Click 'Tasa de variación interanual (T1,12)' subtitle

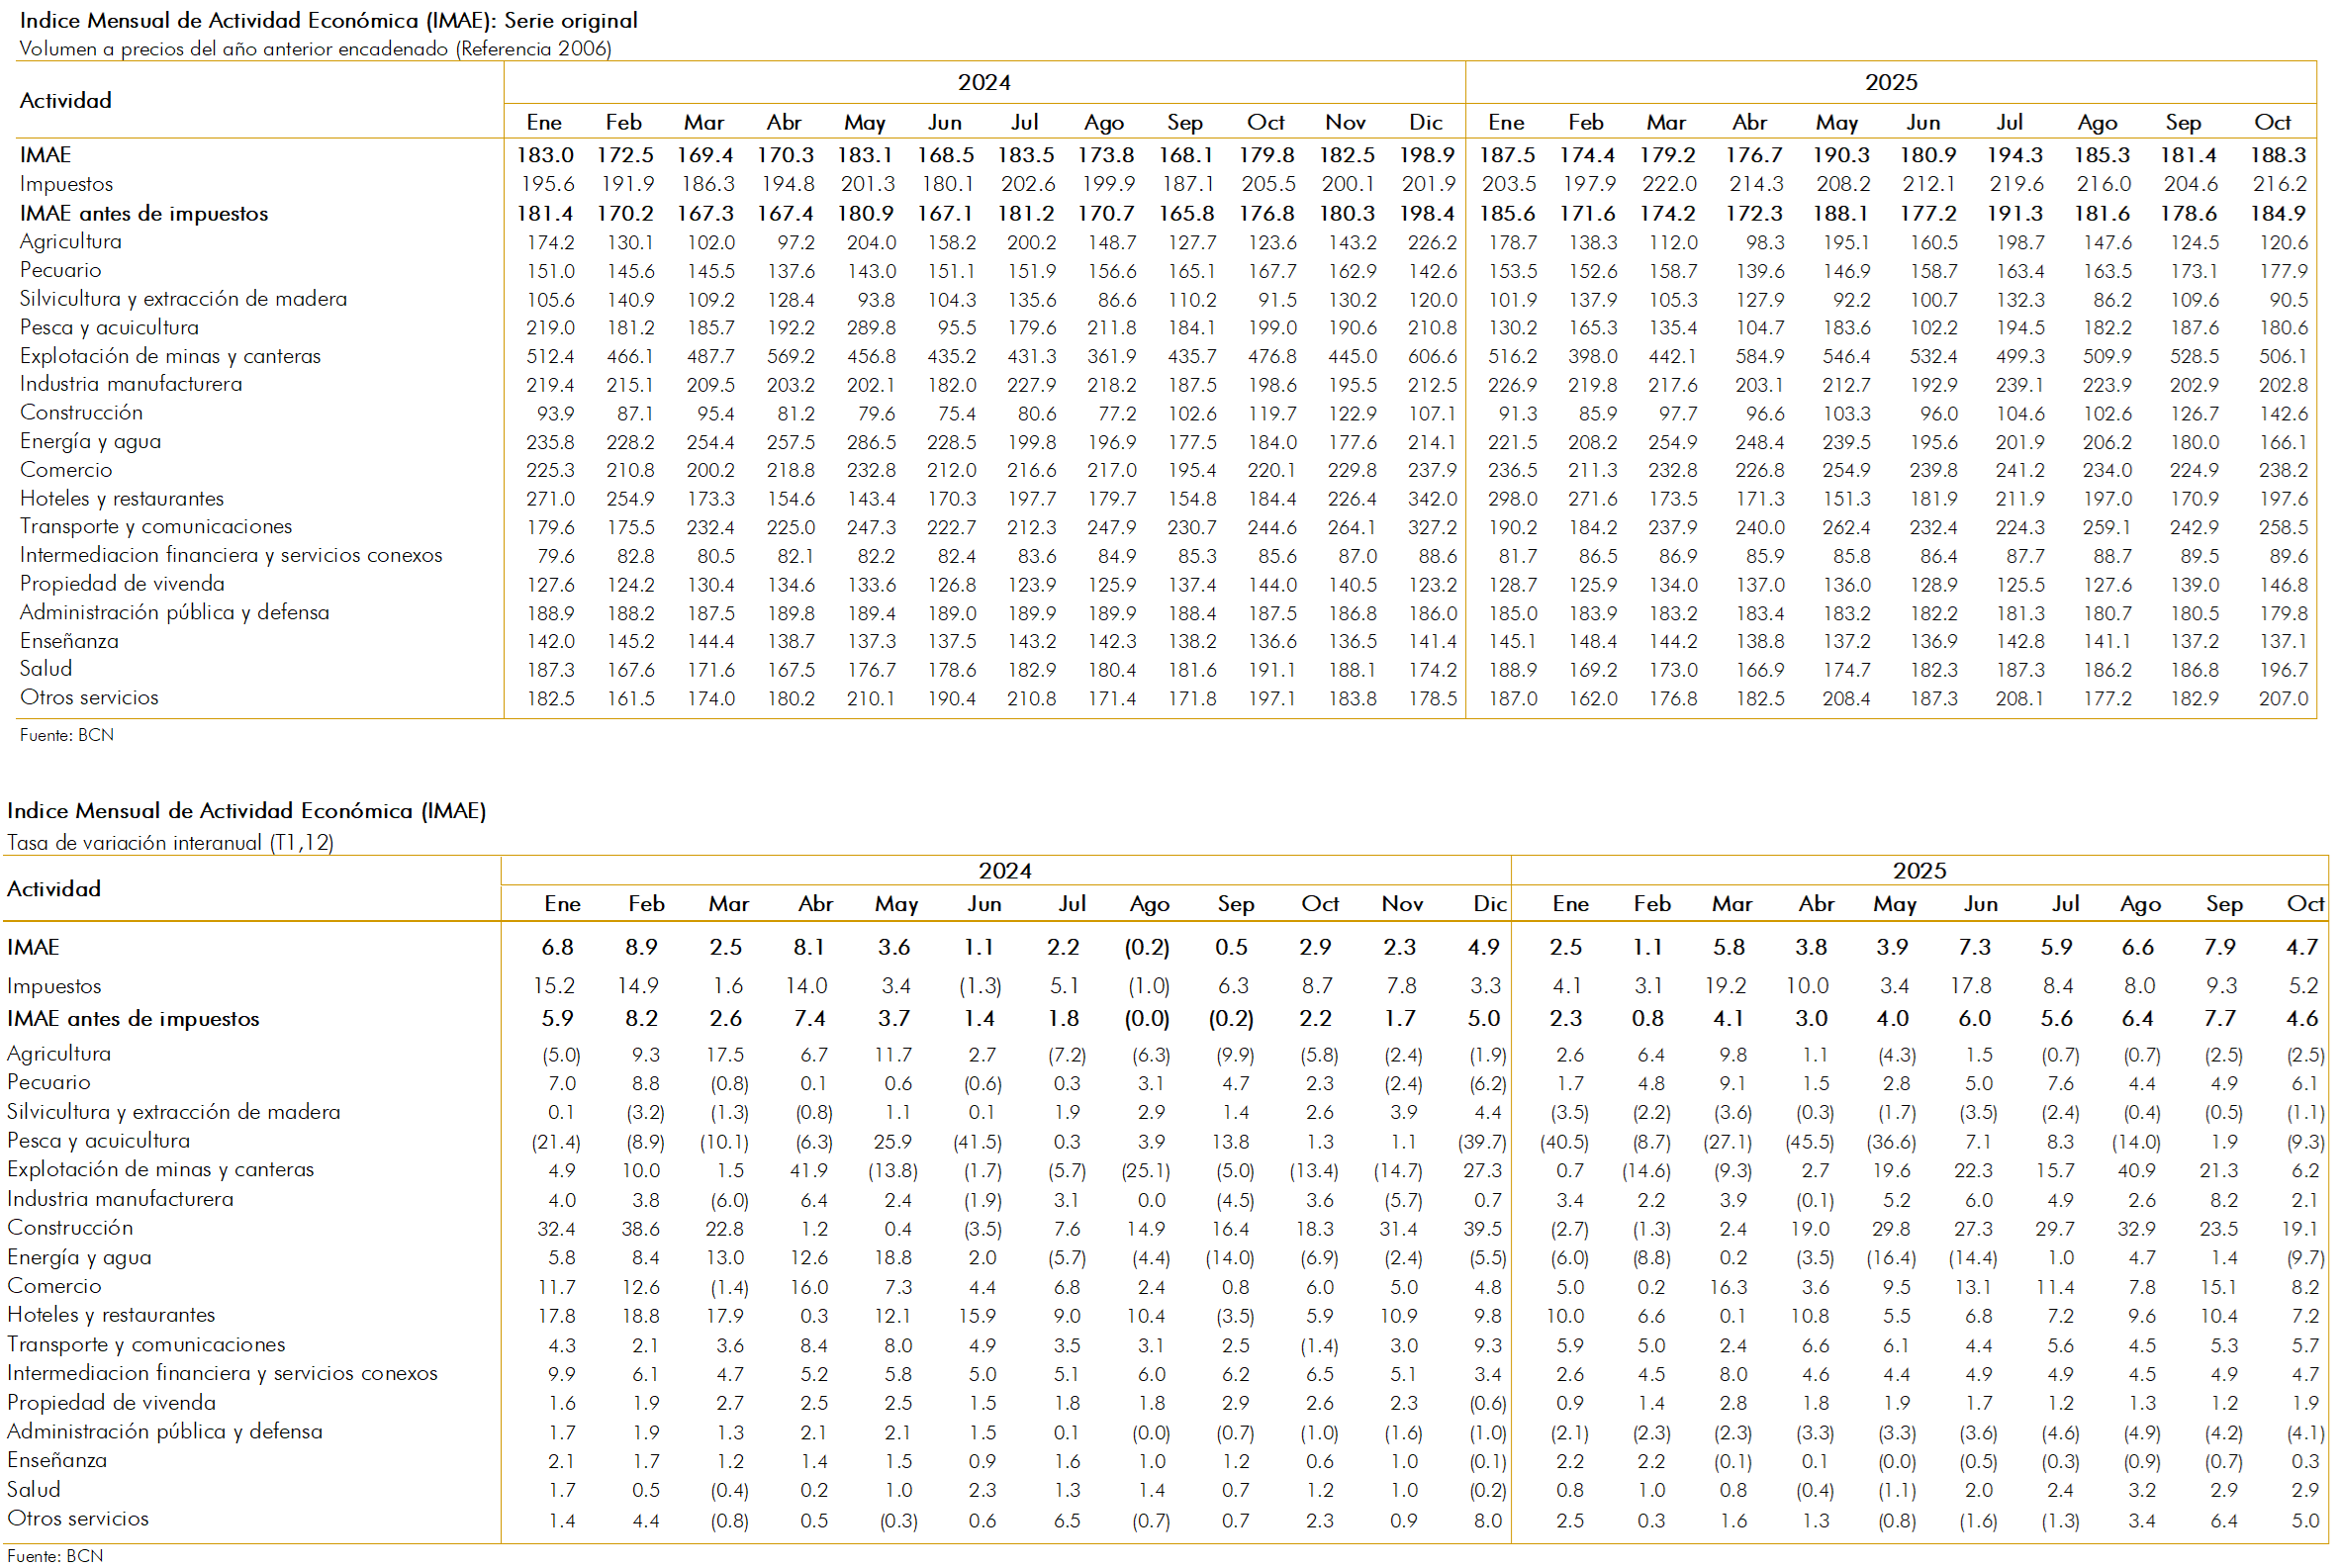click(170, 842)
